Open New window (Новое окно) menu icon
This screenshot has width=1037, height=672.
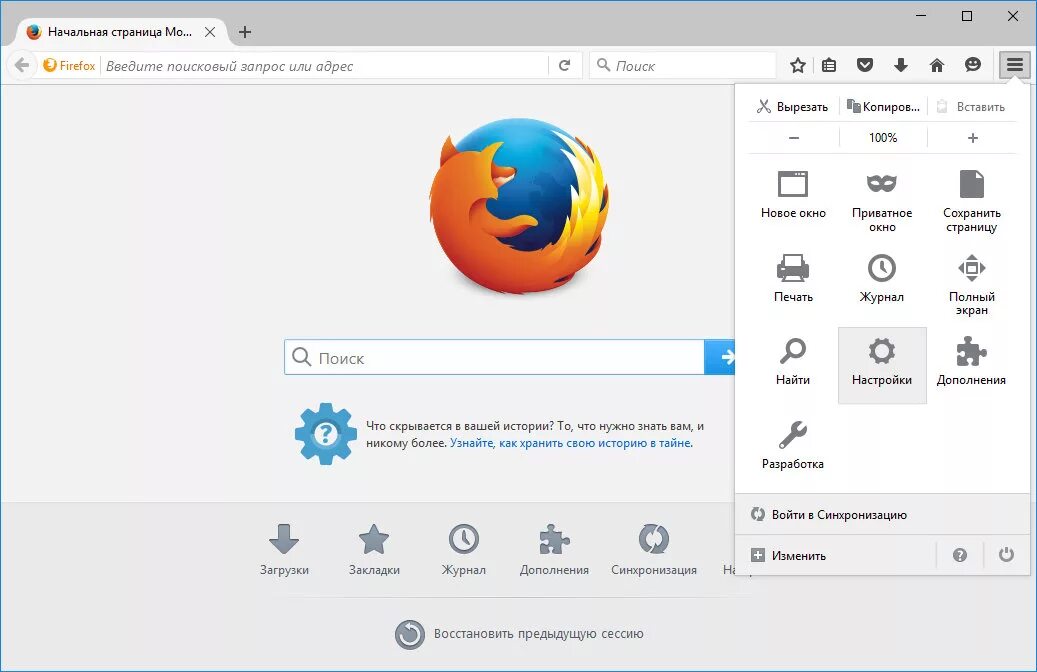[793, 183]
